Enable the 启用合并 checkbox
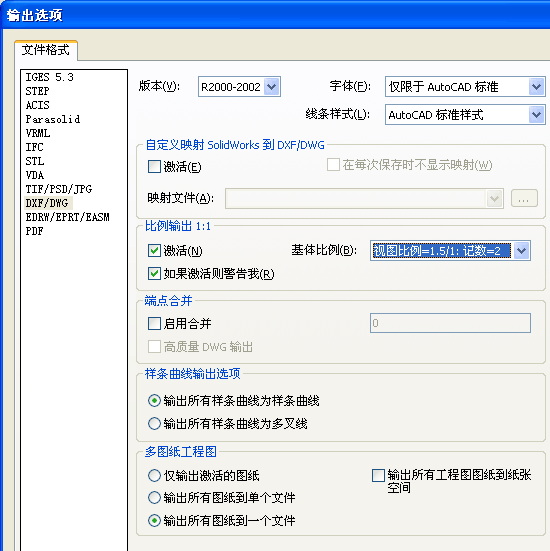Image resolution: width=550 pixels, height=551 pixels. (154, 323)
